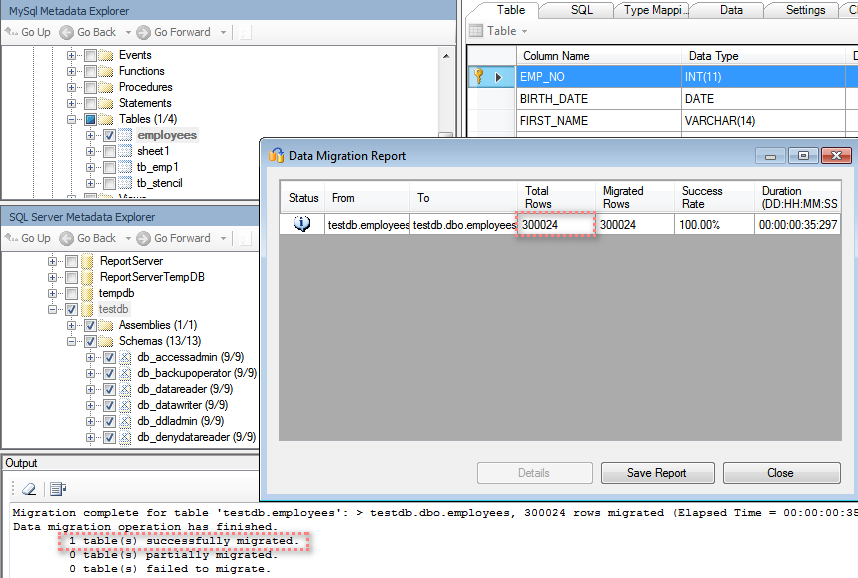Select the employees table in MySql tree
858x578 pixels.
pyautogui.click(x=167, y=135)
